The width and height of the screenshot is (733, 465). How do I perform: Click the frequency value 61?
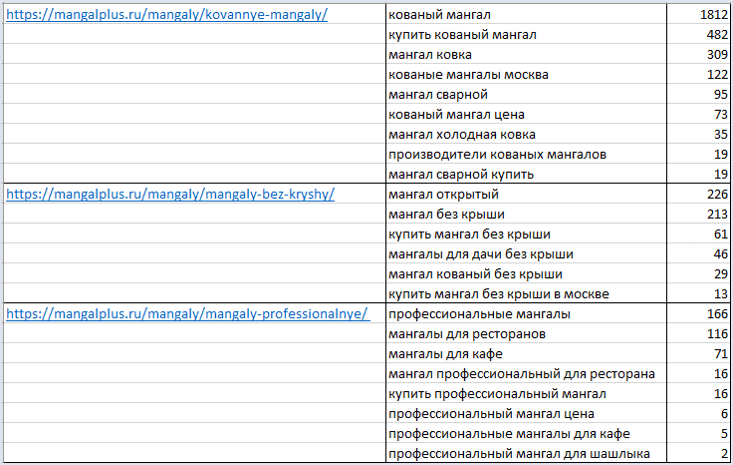tap(721, 234)
